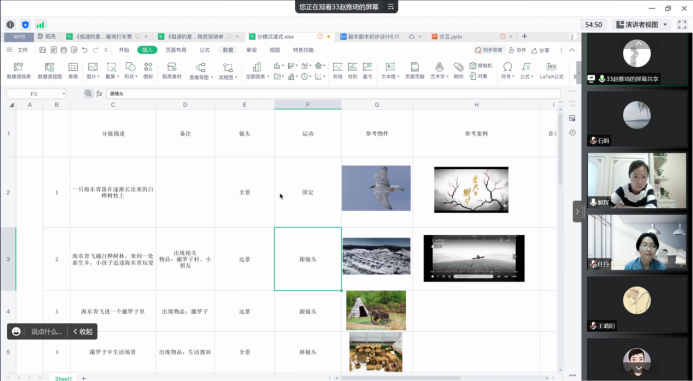The width and height of the screenshot is (693, 381).
Task: Open 页眉页脚 header and footer
Action: coord(415,71)
